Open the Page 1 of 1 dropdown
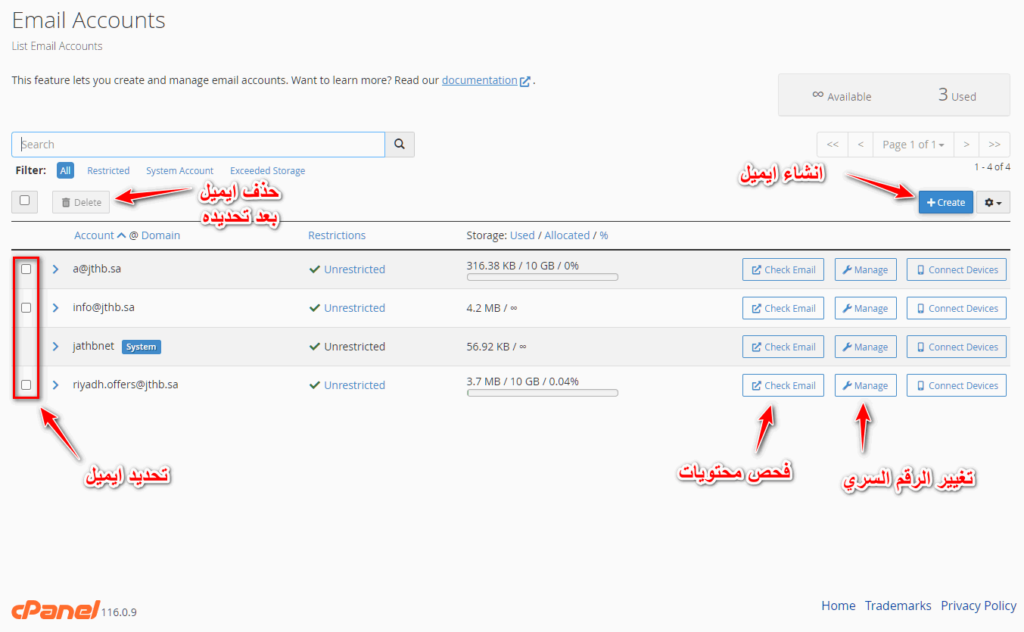 point(913,145)
